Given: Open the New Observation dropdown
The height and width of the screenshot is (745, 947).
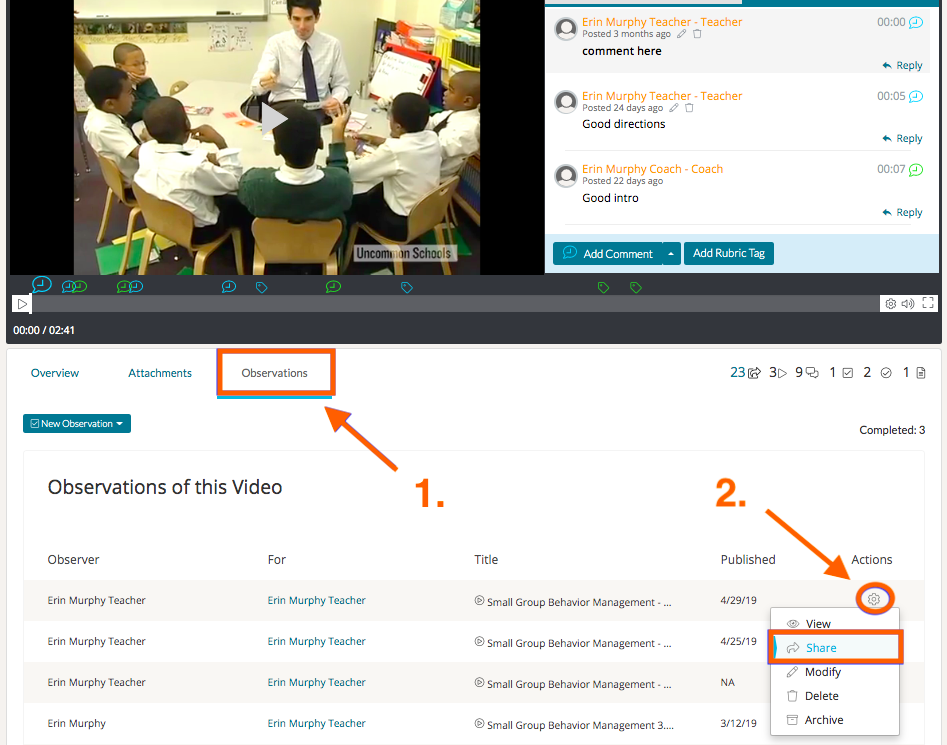Looking at the screenshot, I should (77, 424).
